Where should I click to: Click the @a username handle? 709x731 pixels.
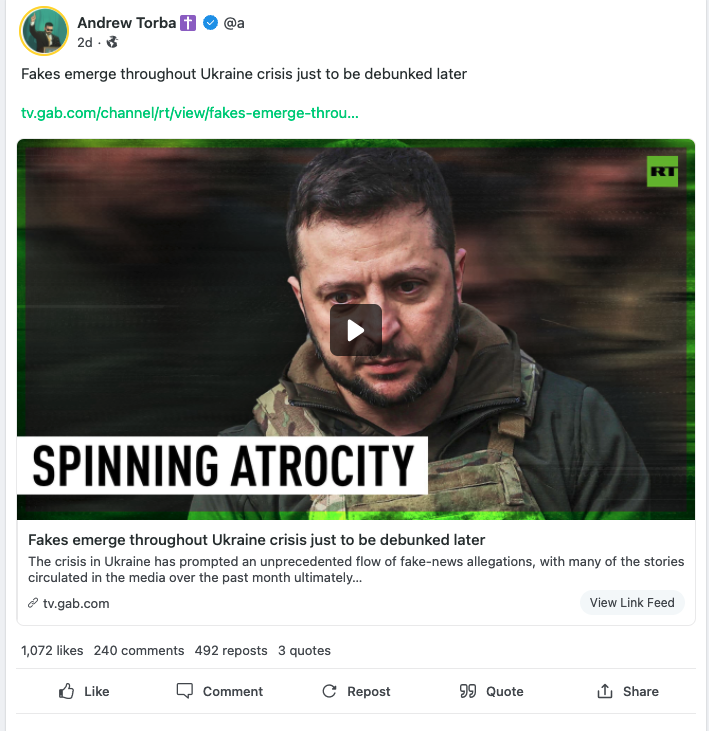[234, 23]
